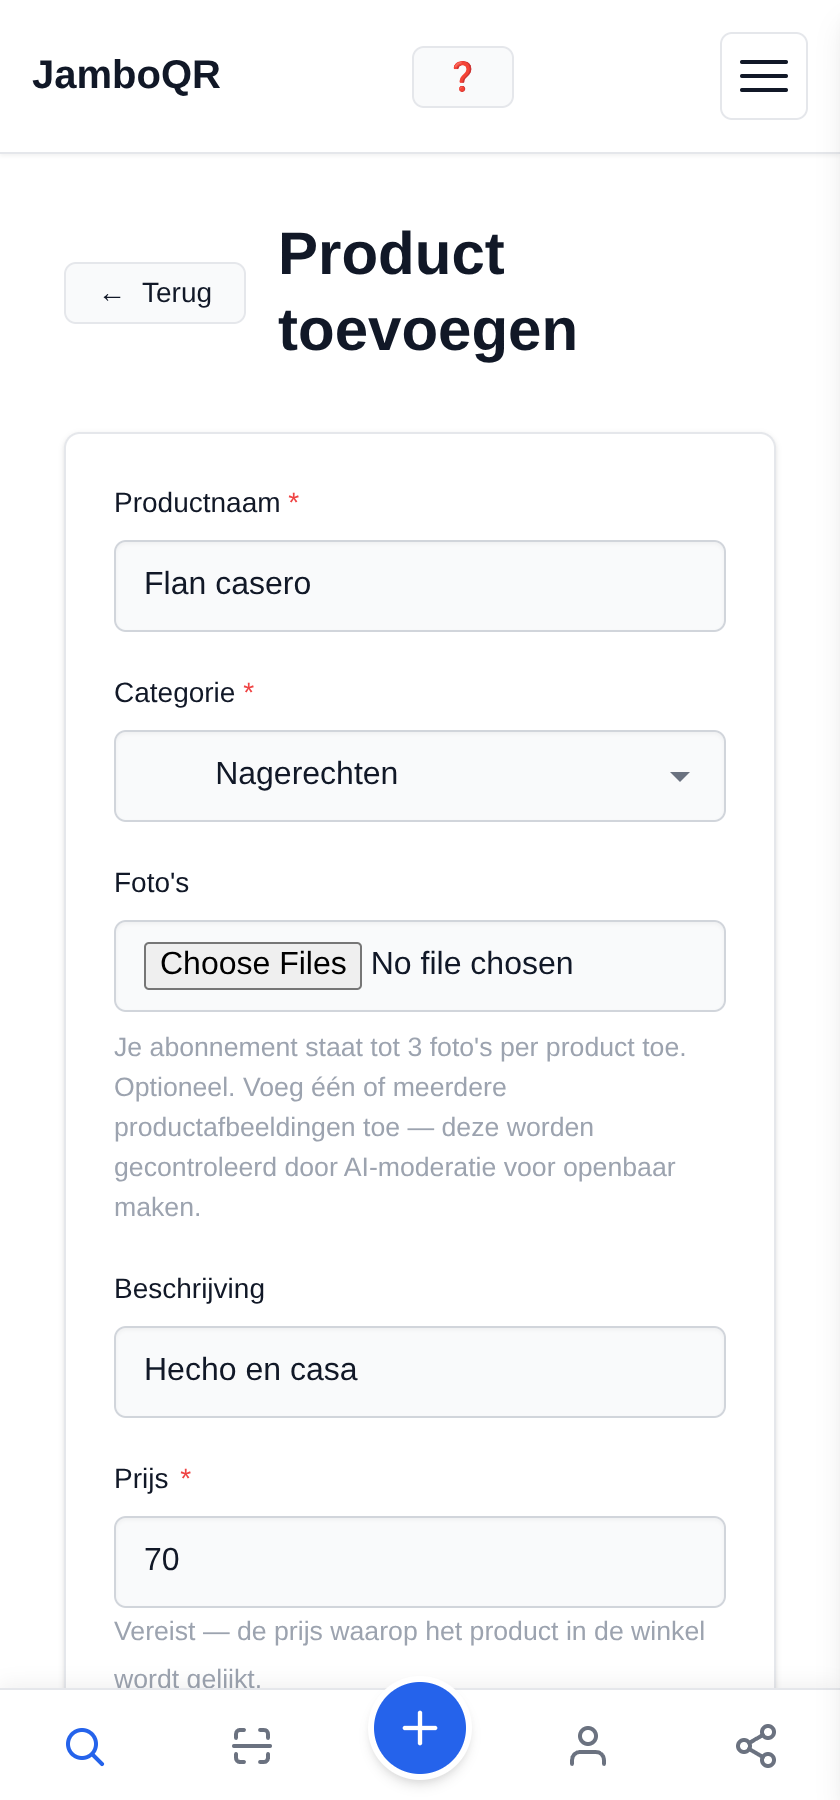Open the QR scanner in bottom navigation
Image resolution: width=840 pixels, height=1800 pixels.
pyautogui.click(x=252, y=1746)
